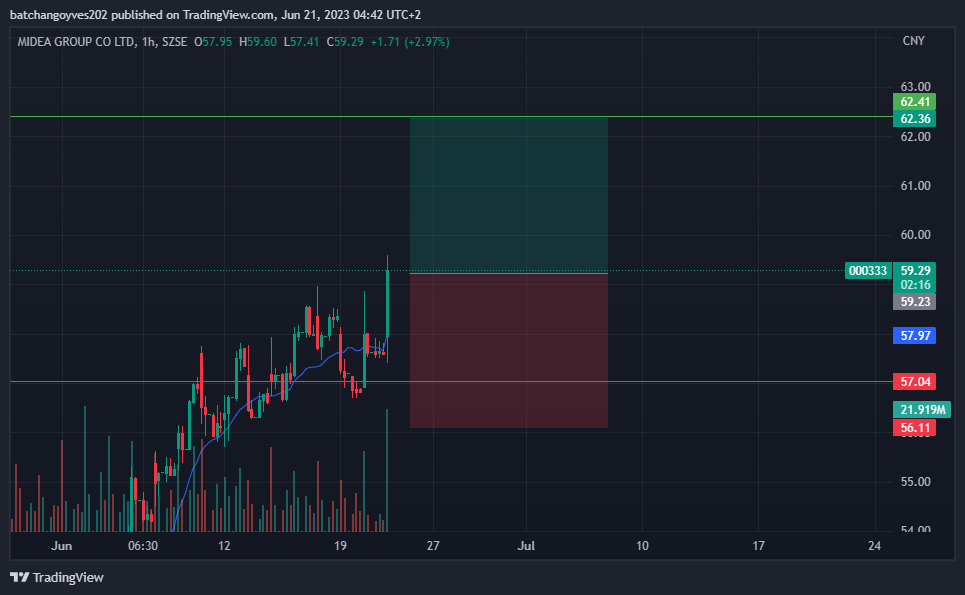Click the C59.29 close value in header
The height and width of the screenshot is (595, 965).
click(345, 42)
